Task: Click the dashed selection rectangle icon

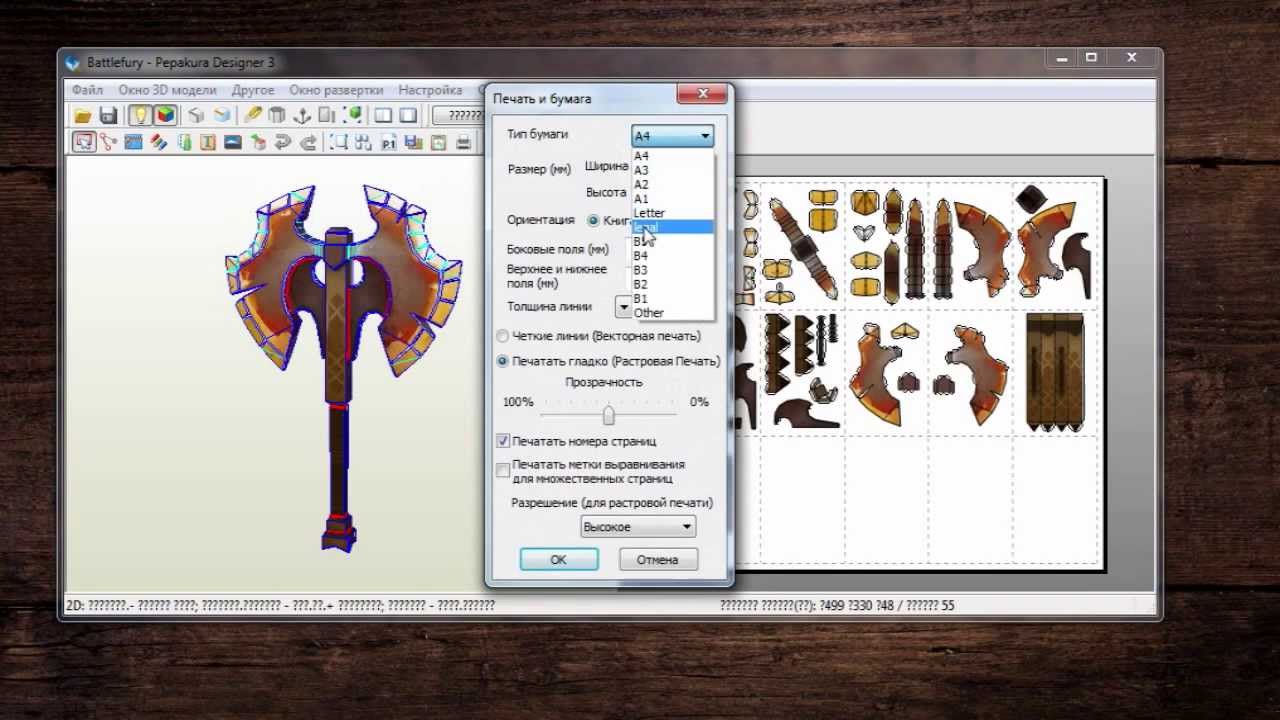Action: [340, 142]
